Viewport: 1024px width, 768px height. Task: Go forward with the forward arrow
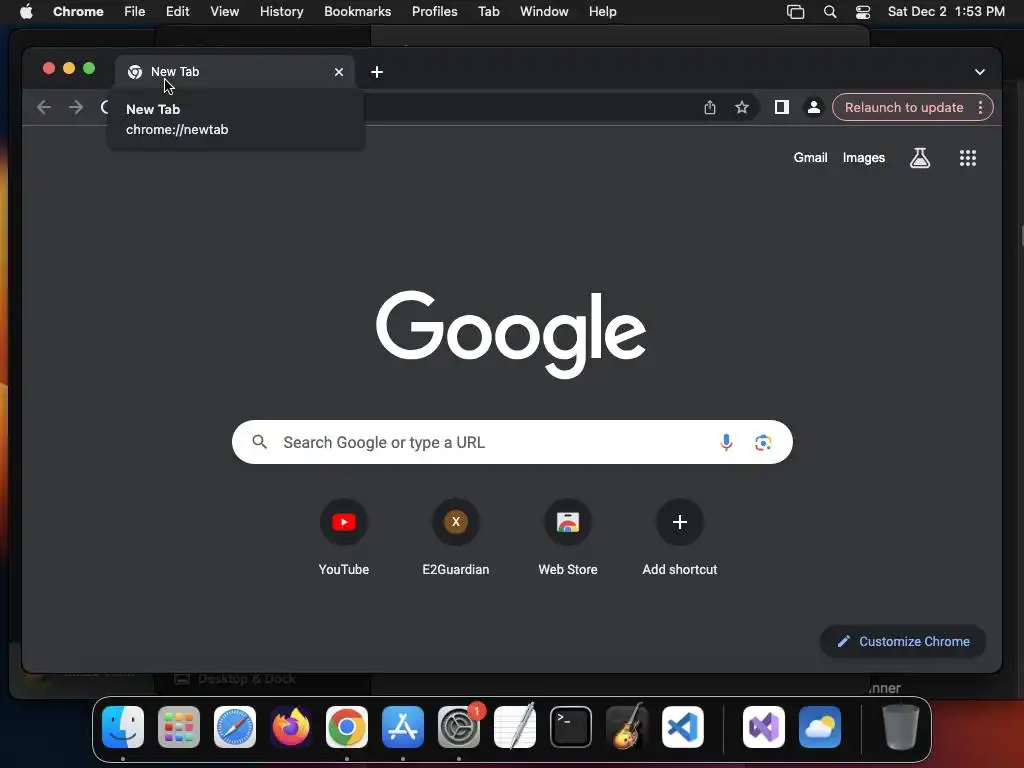pyautogui.click(x=76, y=107)
